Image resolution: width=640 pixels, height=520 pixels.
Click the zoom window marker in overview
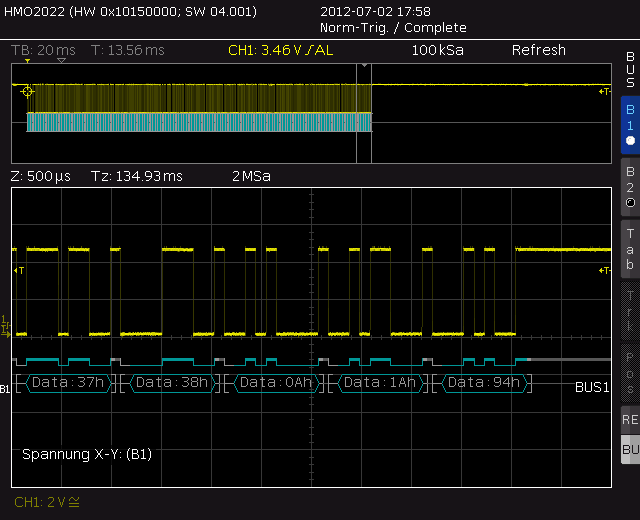pos(364,113)
